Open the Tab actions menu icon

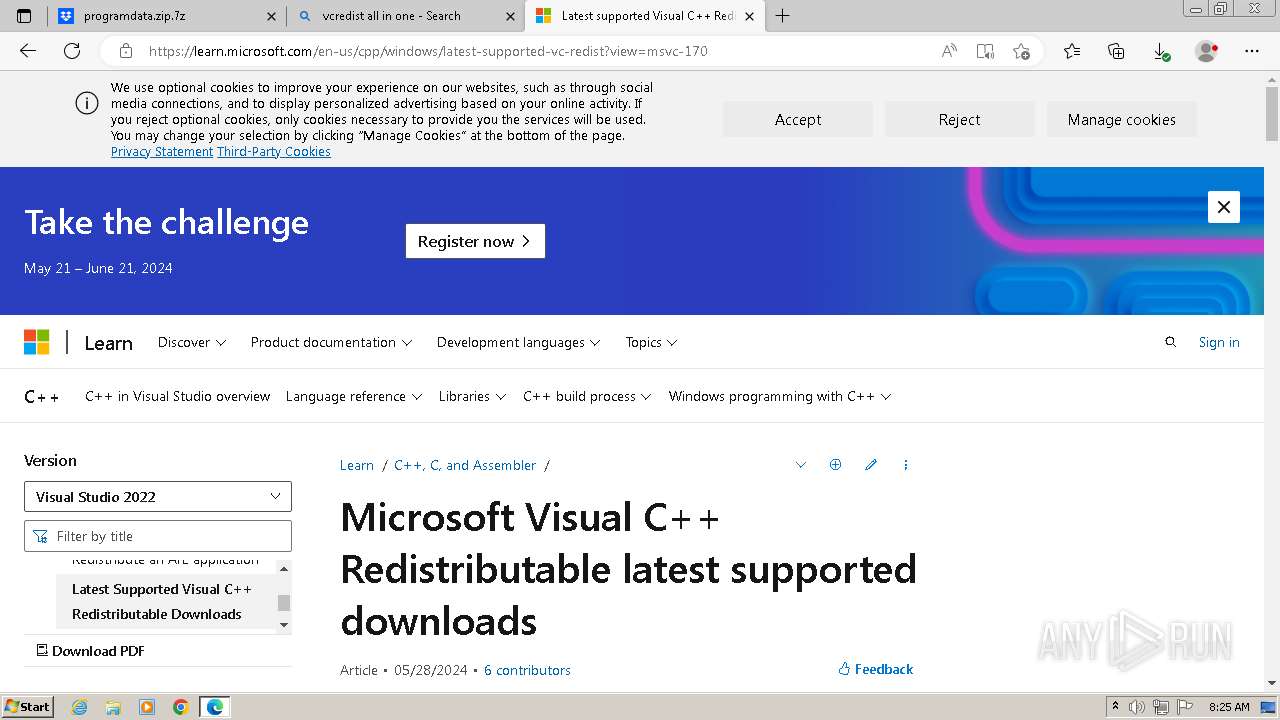click(24, 16)
